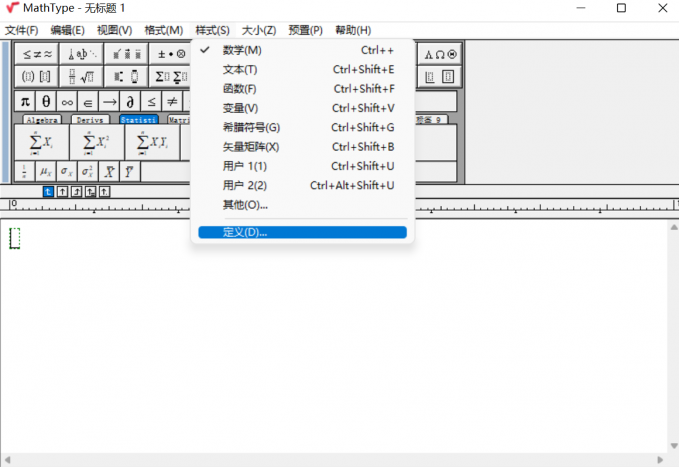
Task: Insert the not-equal symbol in small bar
Action: click(172, 102)
